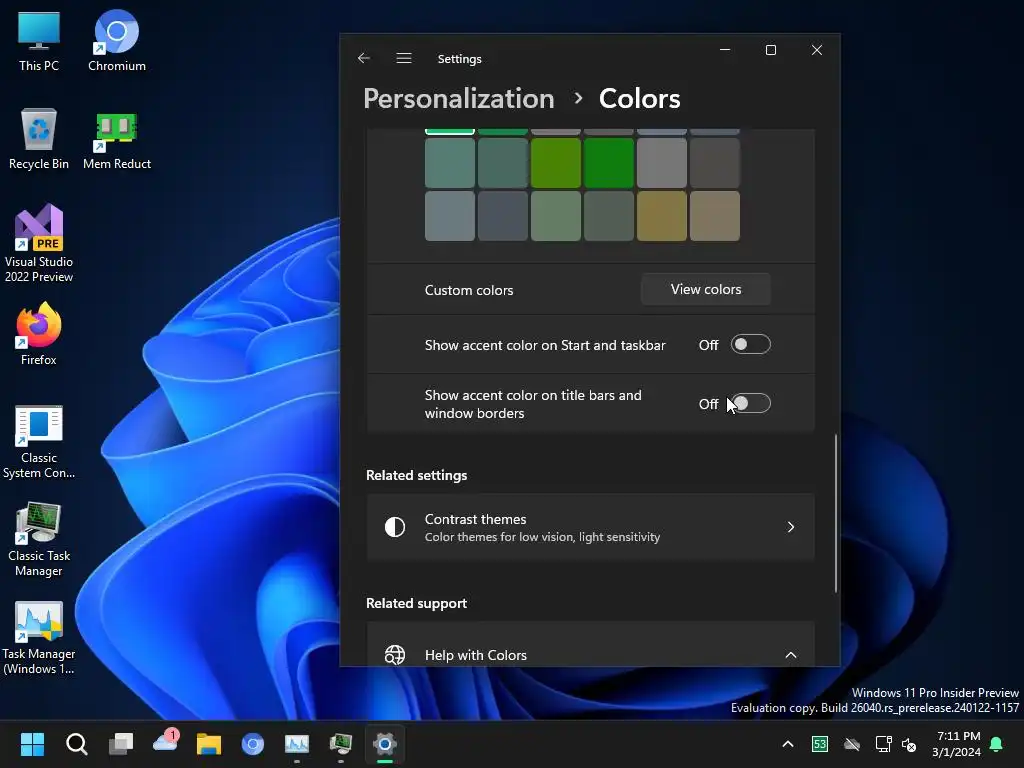Select the golden tan color swatch
This screenshot has height=768, width=1024.
click(662, 216)
